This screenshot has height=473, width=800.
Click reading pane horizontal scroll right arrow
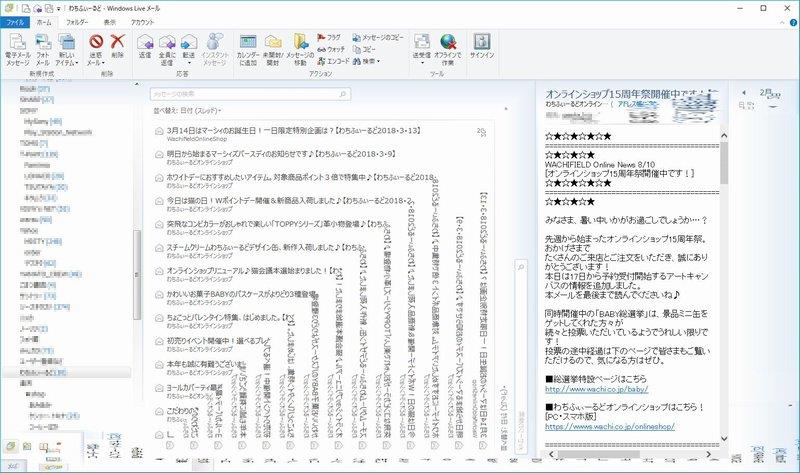pos(708,454)
